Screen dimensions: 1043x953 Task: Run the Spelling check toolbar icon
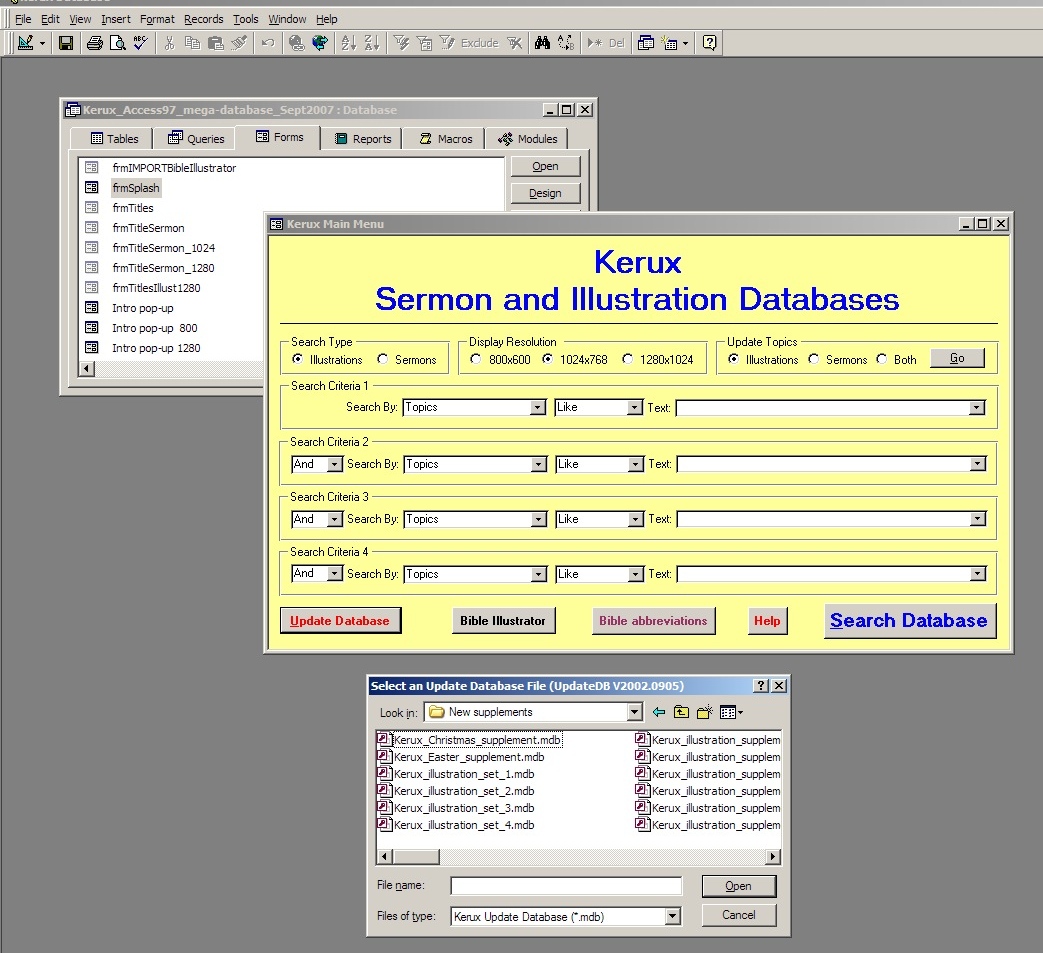[x=140, y=43]
